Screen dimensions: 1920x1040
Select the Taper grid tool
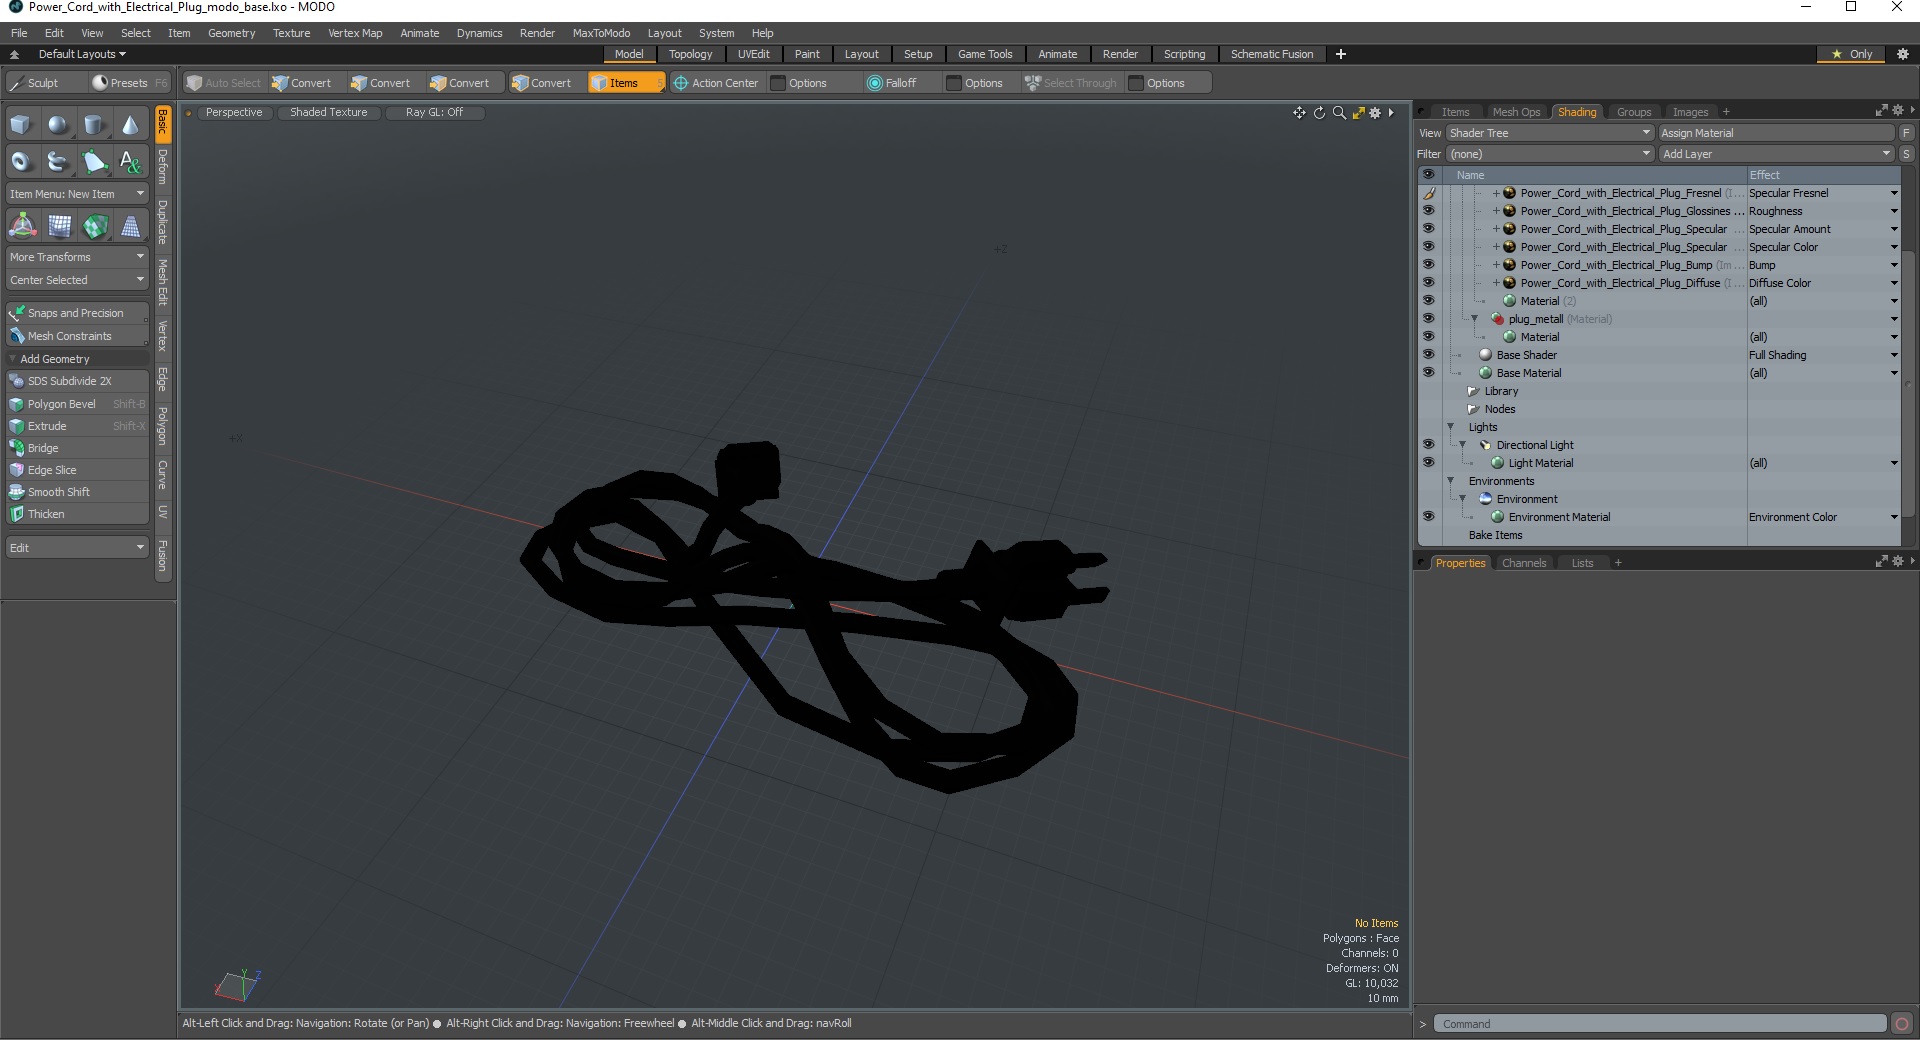(x=130, y=226)
